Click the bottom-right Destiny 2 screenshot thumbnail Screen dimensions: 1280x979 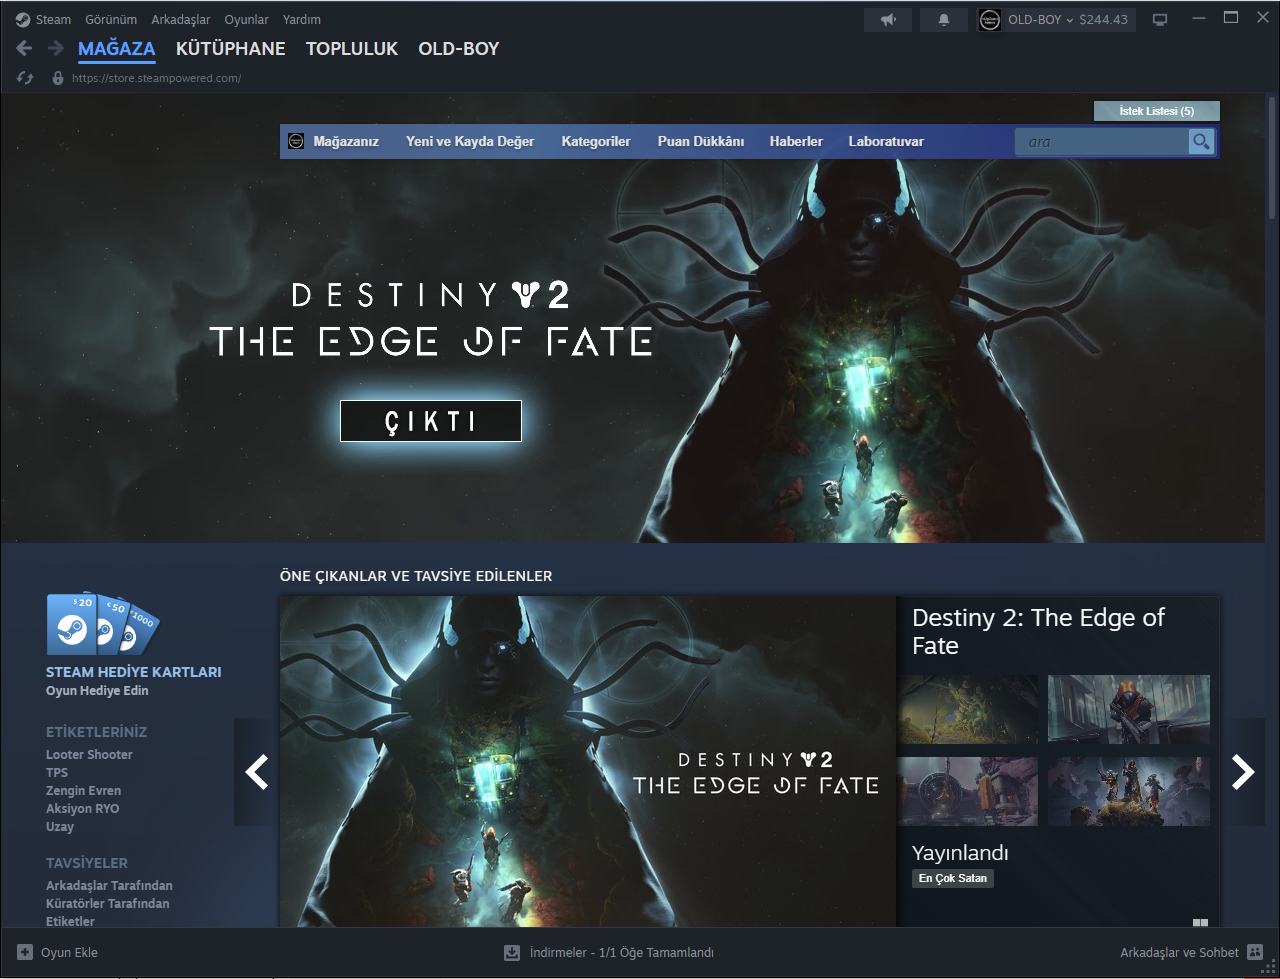click(x=1129, y=791)
